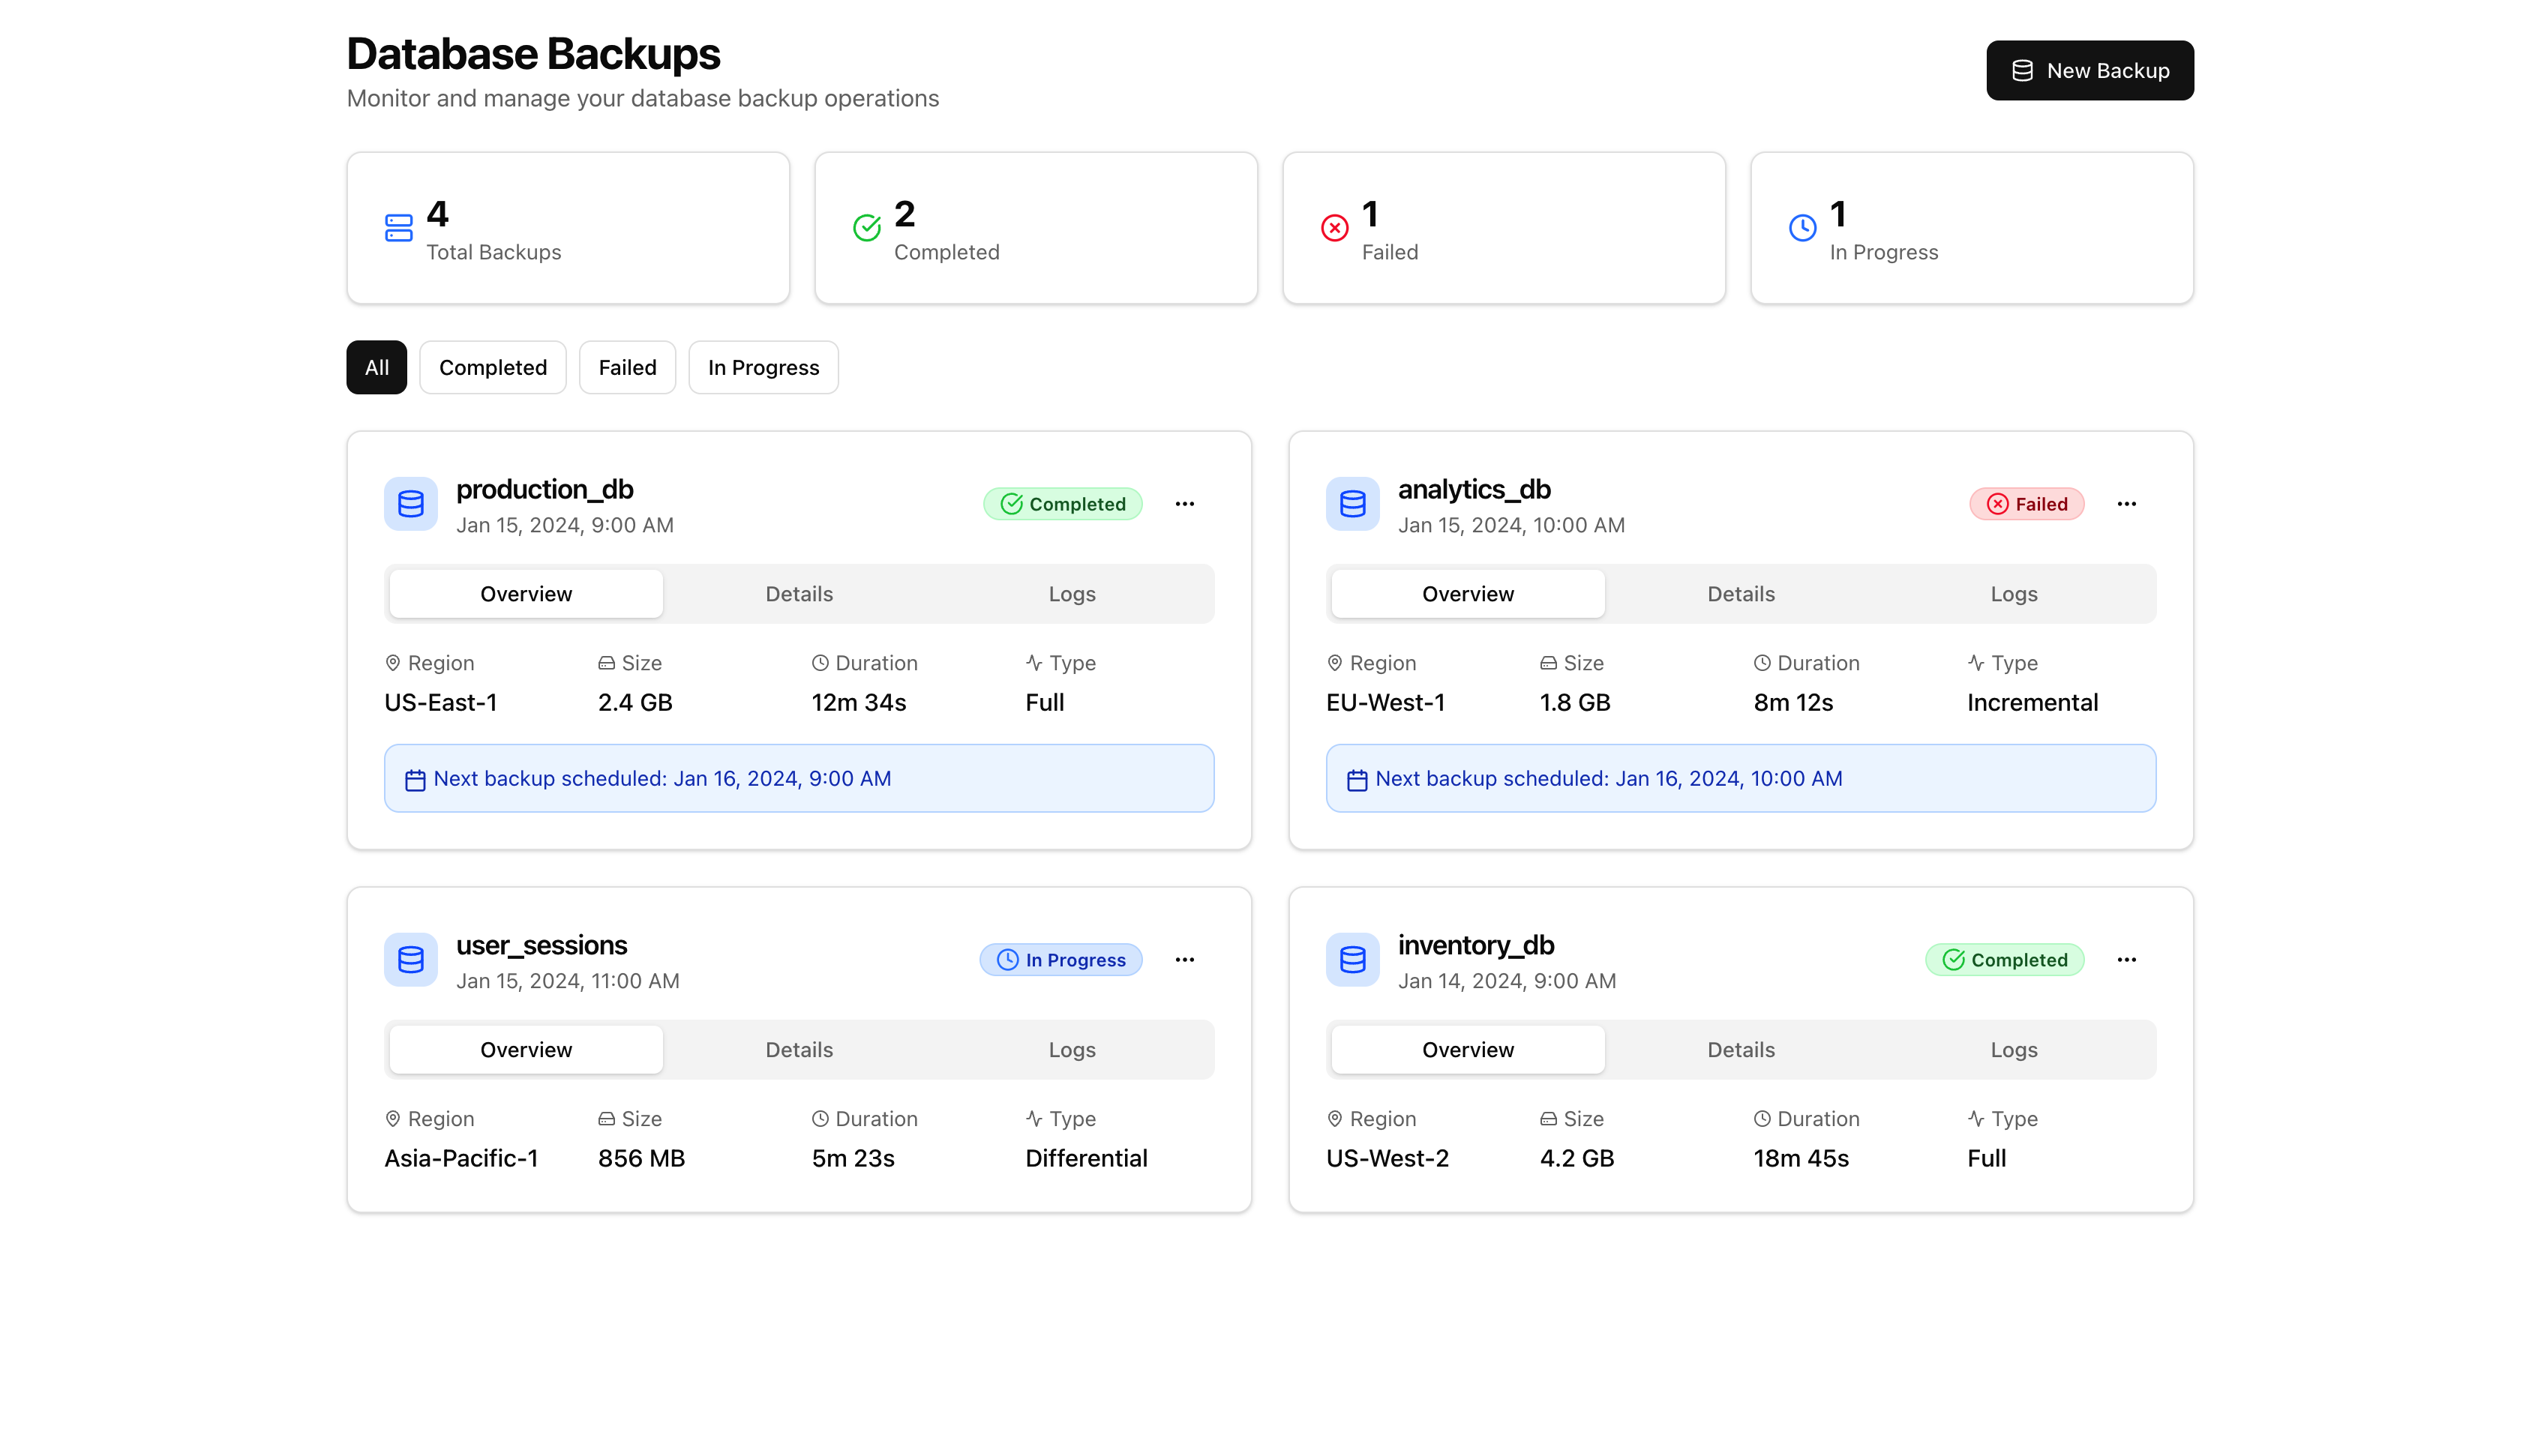The height and width of the screenshot is (1456, 2541).
Task: Click the Duration clock icon in user_sessions
Action: (x=820, y=1119)
